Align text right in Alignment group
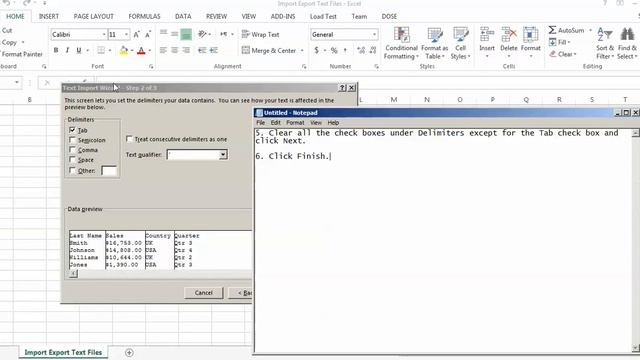640x360 pixels. tap(186, 50)
